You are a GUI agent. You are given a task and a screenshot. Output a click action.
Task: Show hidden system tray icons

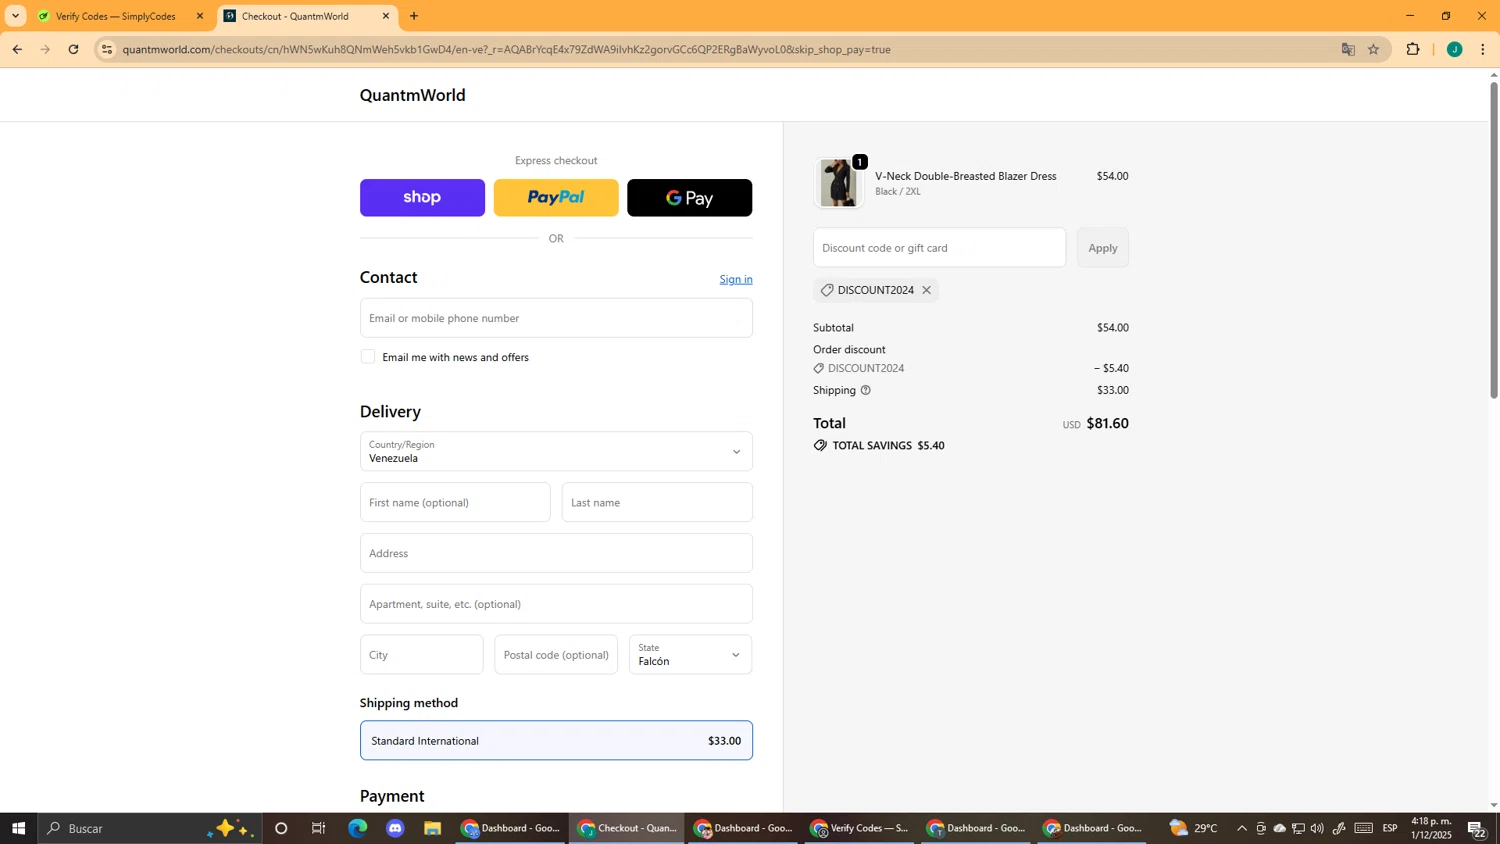[x=1242, y=828]
